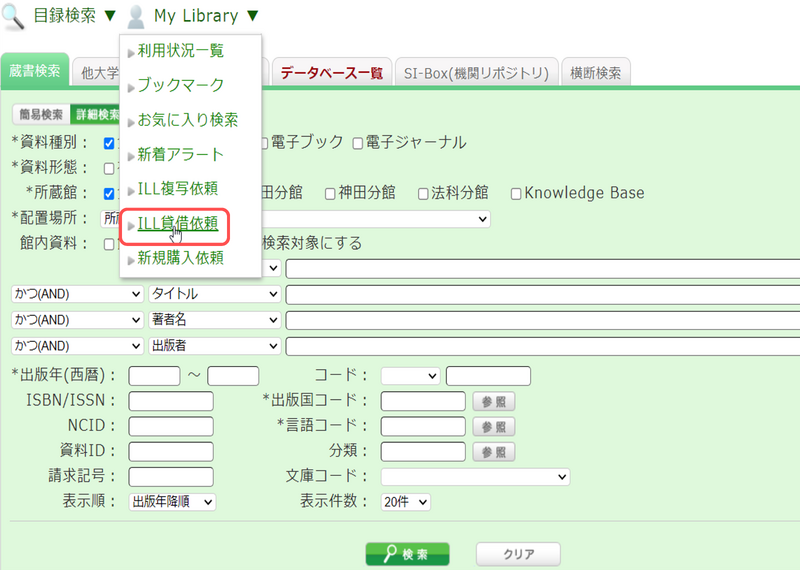800x570 pixels.
Task: Enable the 電子ブック checkbox
Action: coord(261,143)
